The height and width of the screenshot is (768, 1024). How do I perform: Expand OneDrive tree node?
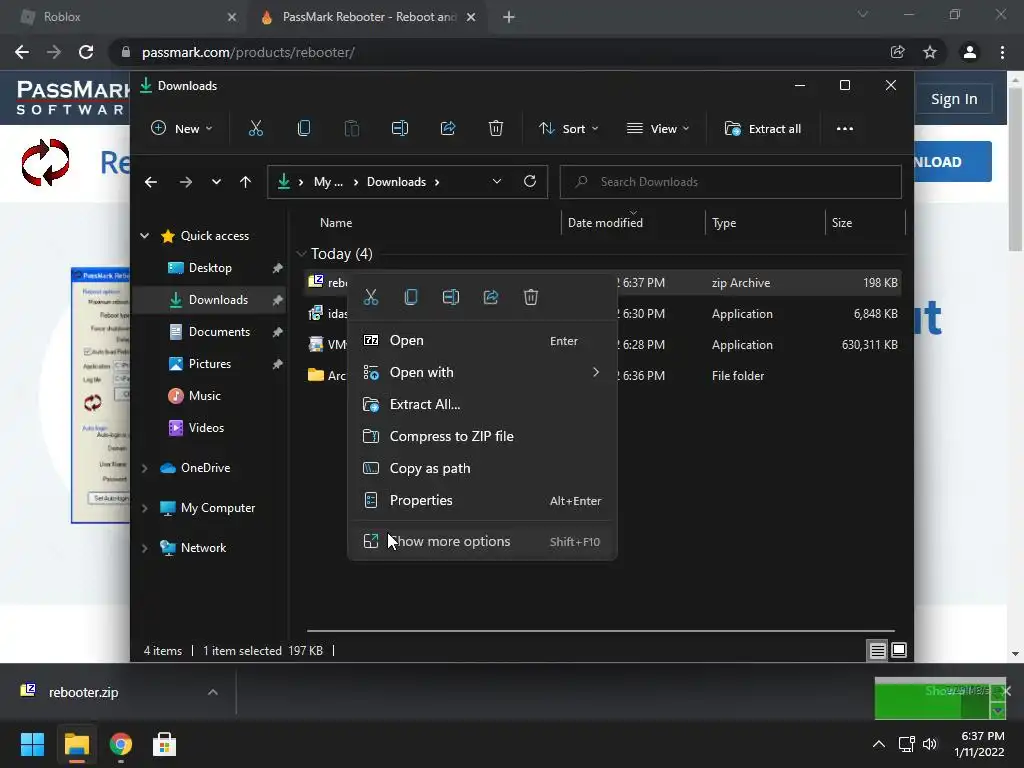144,468
